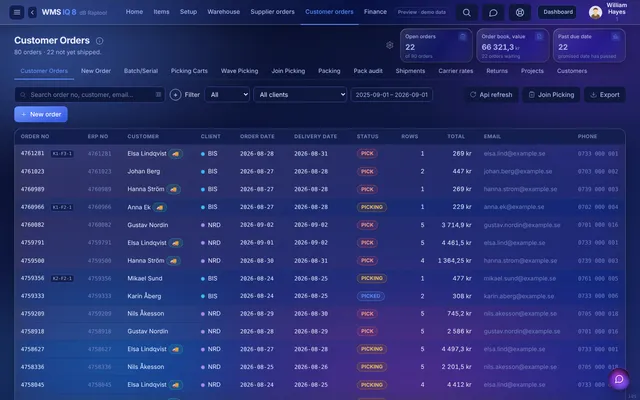Click the Export button

[604, 95]
